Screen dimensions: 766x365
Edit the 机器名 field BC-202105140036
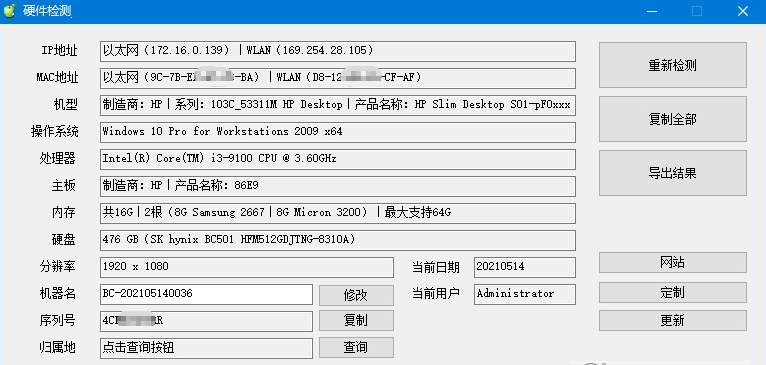point(206,294)
